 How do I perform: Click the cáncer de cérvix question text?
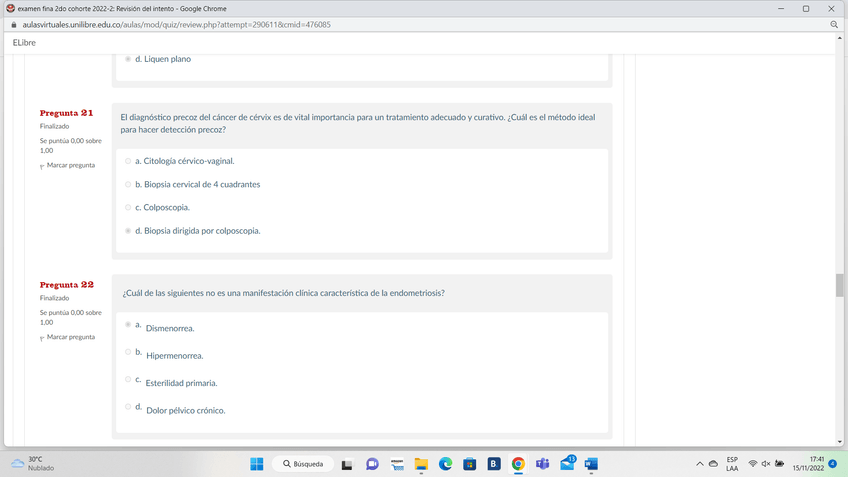[358, 123]
